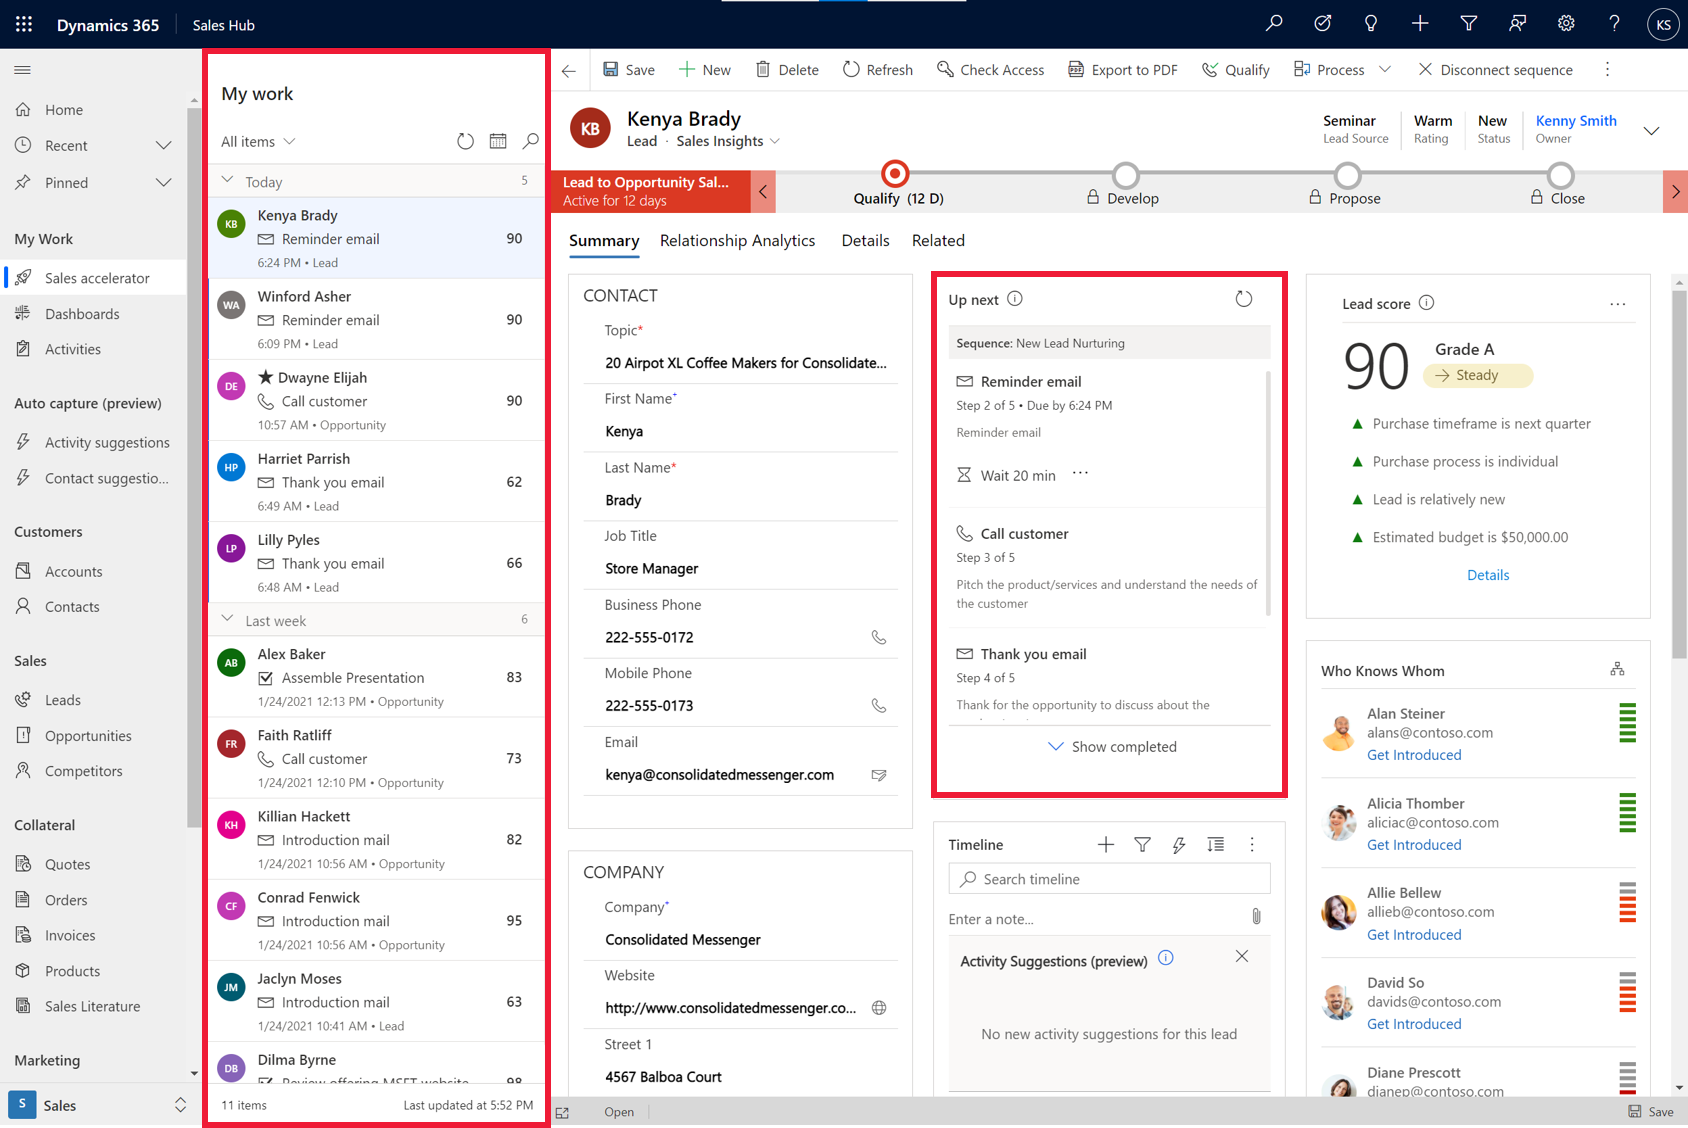
Task: Toggle the follow star on Dwayne Elijah
Action: [266, 377]
